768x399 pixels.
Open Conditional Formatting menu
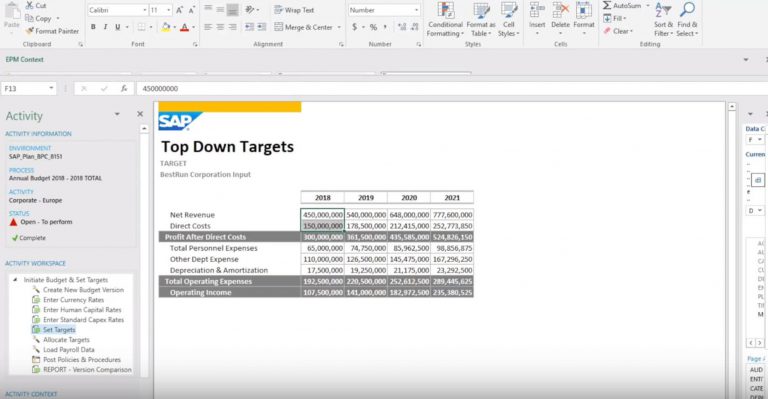(445, 20)
